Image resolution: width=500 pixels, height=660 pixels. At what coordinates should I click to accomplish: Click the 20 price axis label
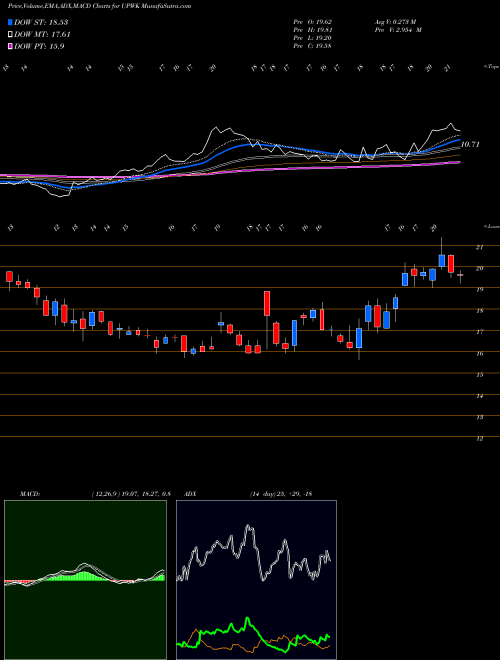[x=479, y=268]
